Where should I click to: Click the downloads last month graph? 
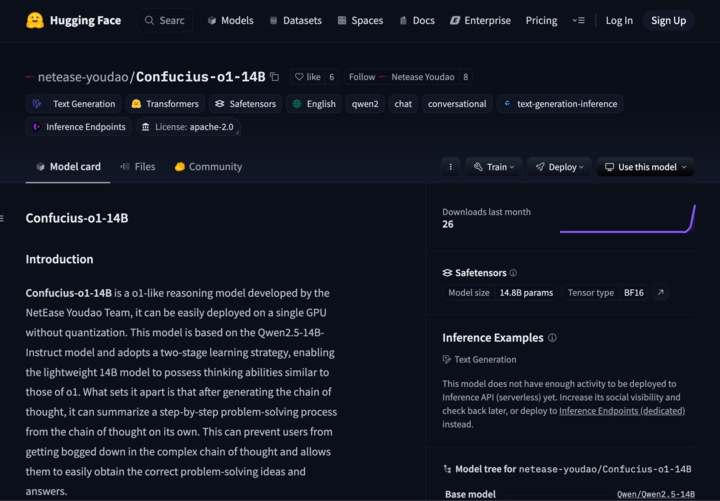628,219
